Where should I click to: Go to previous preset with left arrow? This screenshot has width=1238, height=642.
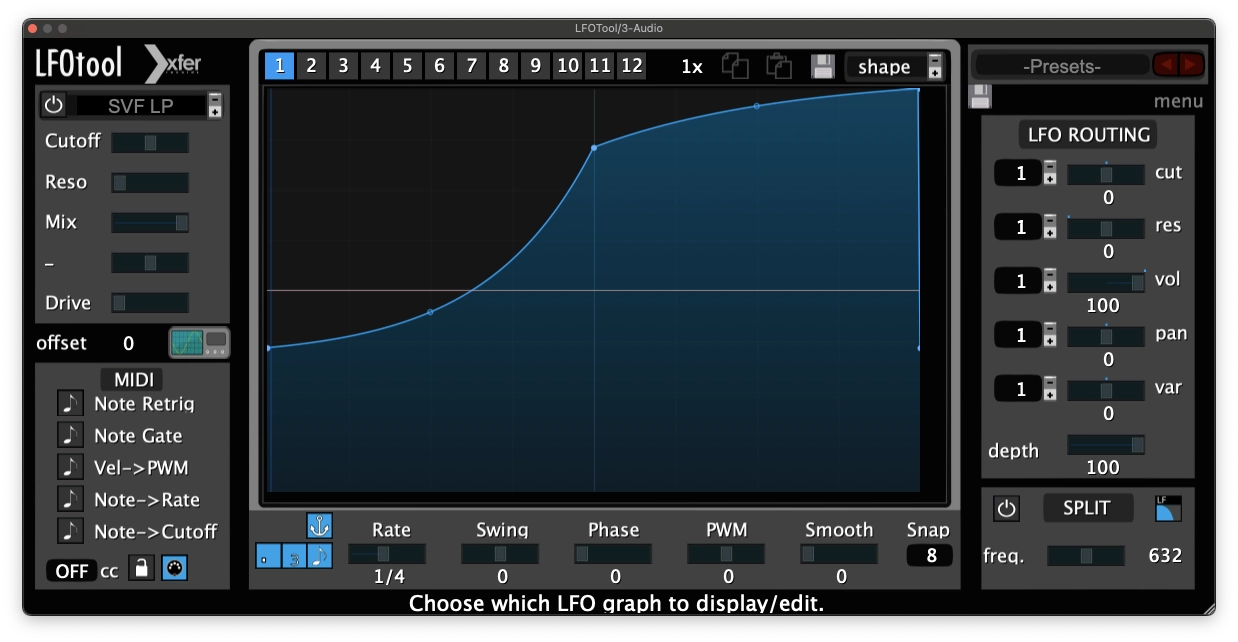[x=1165, y=65]
